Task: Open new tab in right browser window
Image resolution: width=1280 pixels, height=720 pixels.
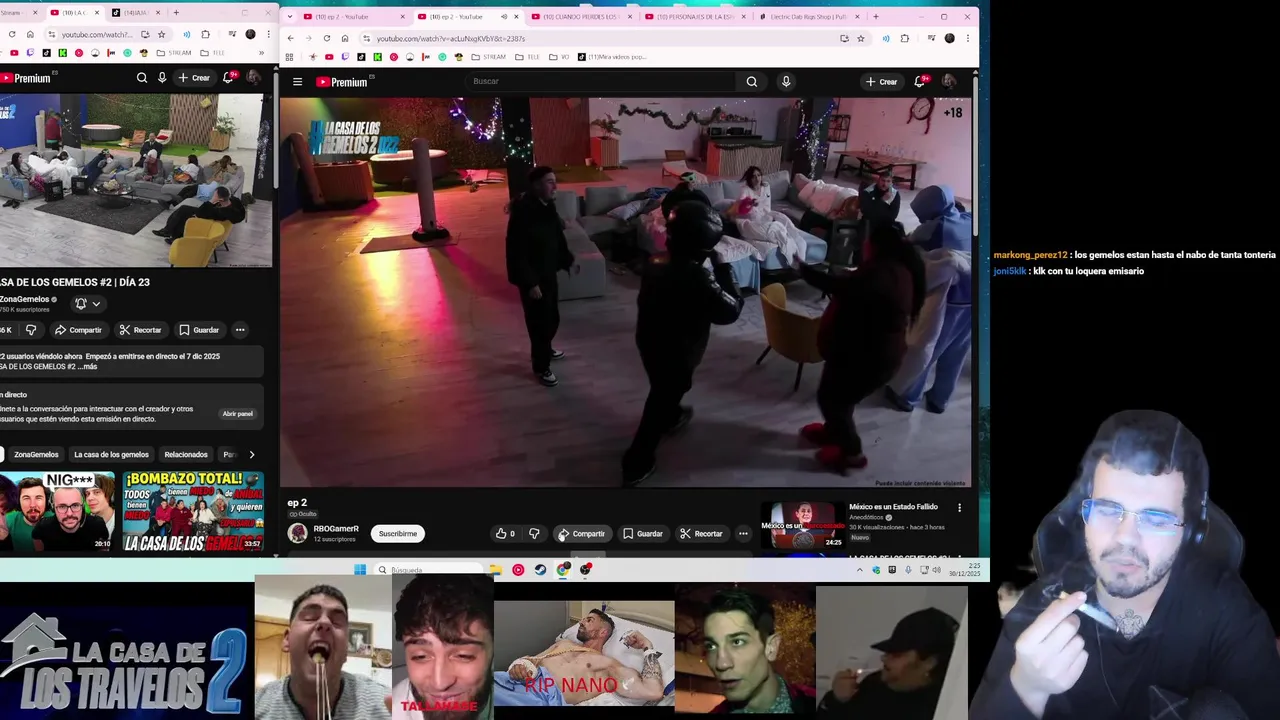Action: (x=876, y=16)
